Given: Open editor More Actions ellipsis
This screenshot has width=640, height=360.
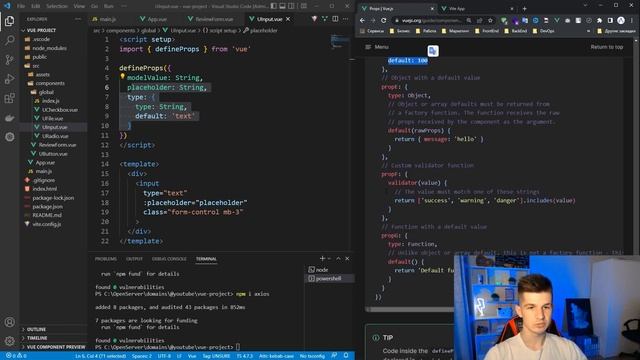Looking at the screenshot, I should 346,19.
